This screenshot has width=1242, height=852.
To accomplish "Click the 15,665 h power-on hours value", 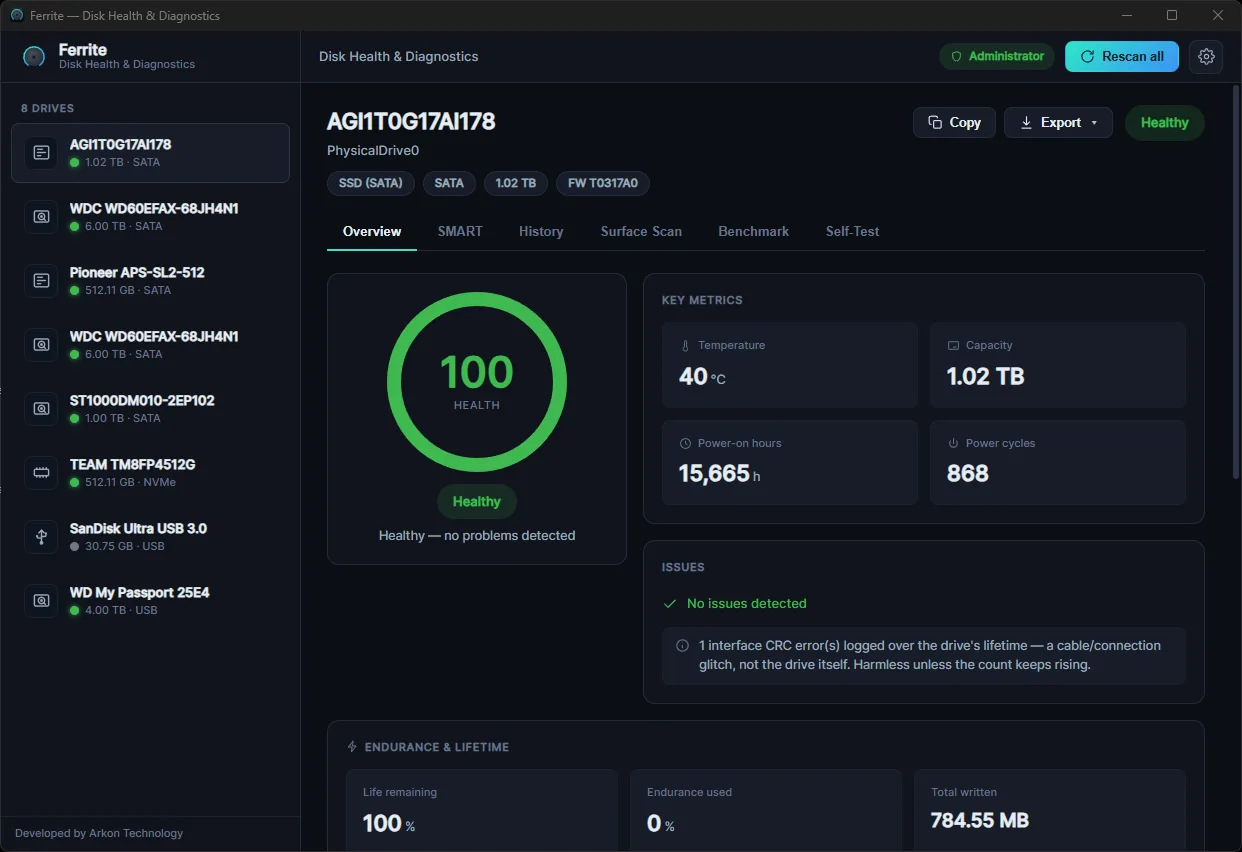I will click(x=720, y=473).
